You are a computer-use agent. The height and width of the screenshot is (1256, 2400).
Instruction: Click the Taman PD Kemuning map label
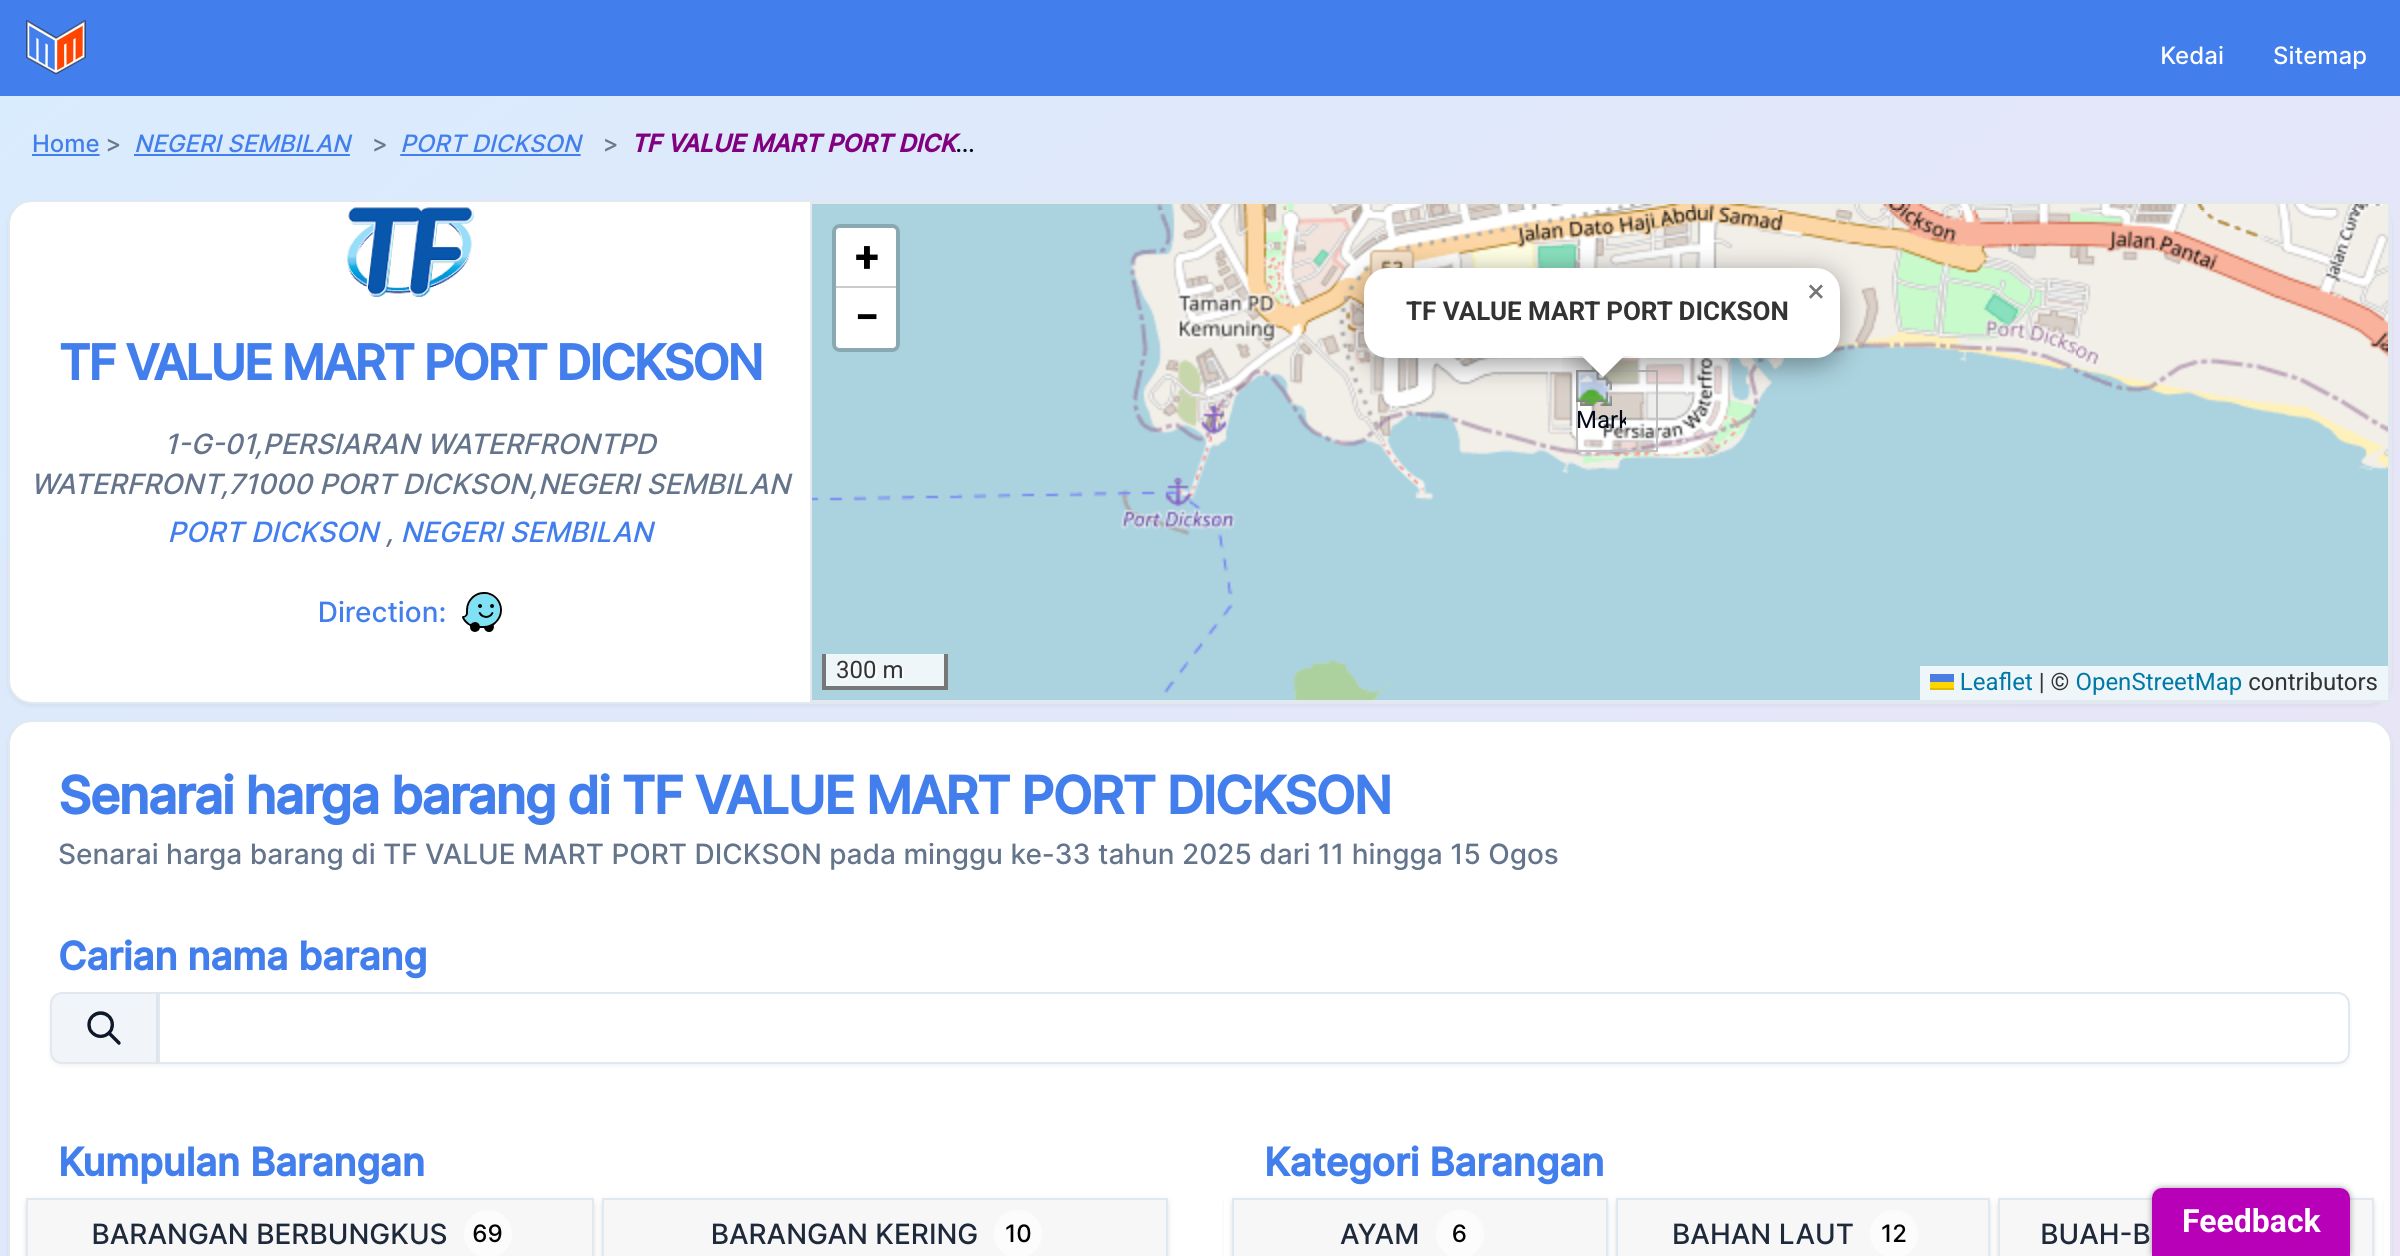pos(1226,316)
